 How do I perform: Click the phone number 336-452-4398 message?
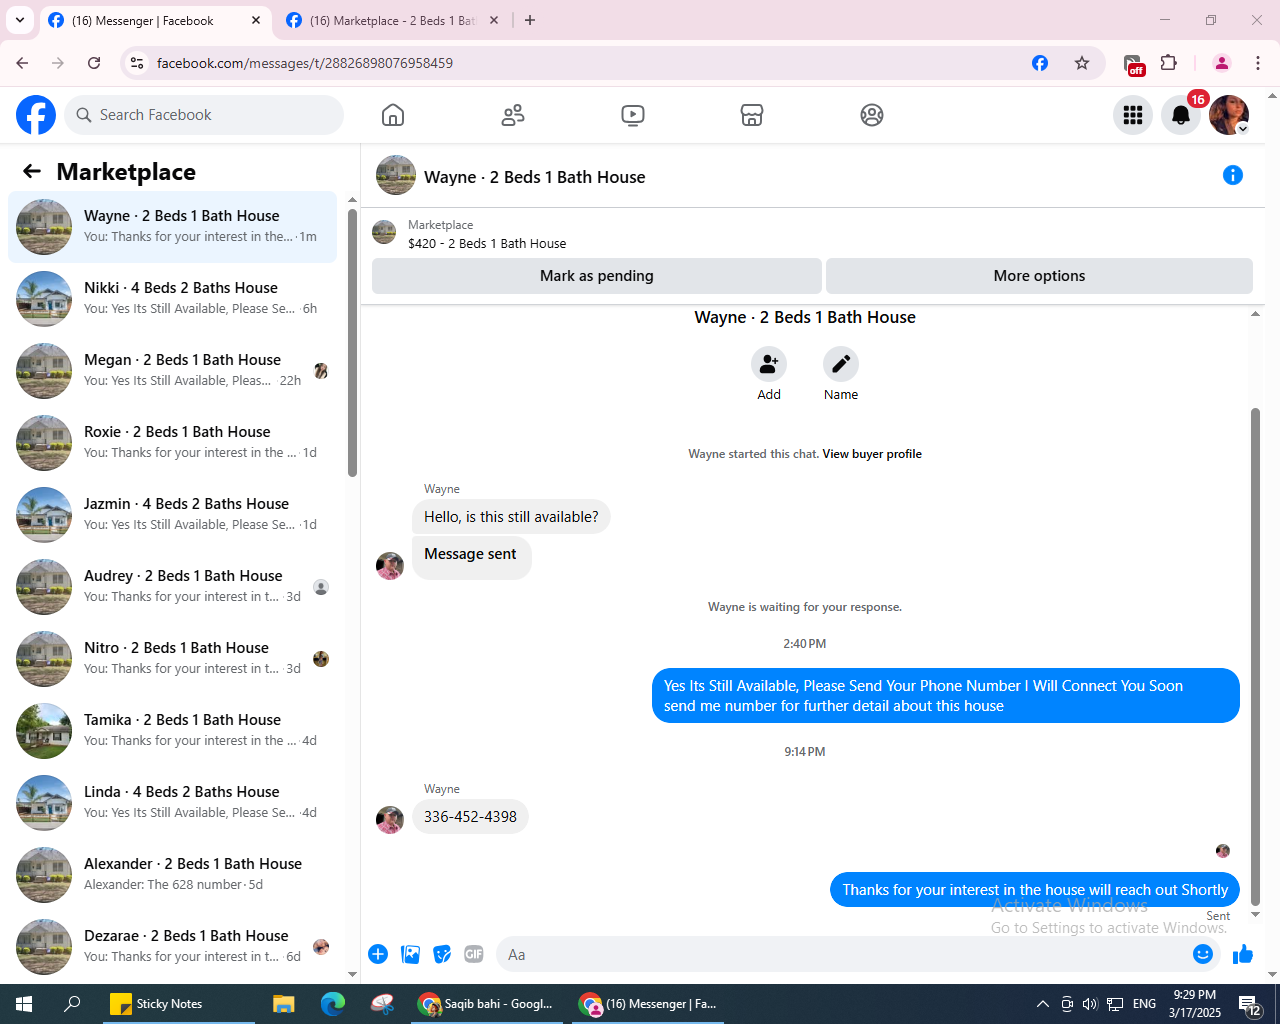[470, 817]
